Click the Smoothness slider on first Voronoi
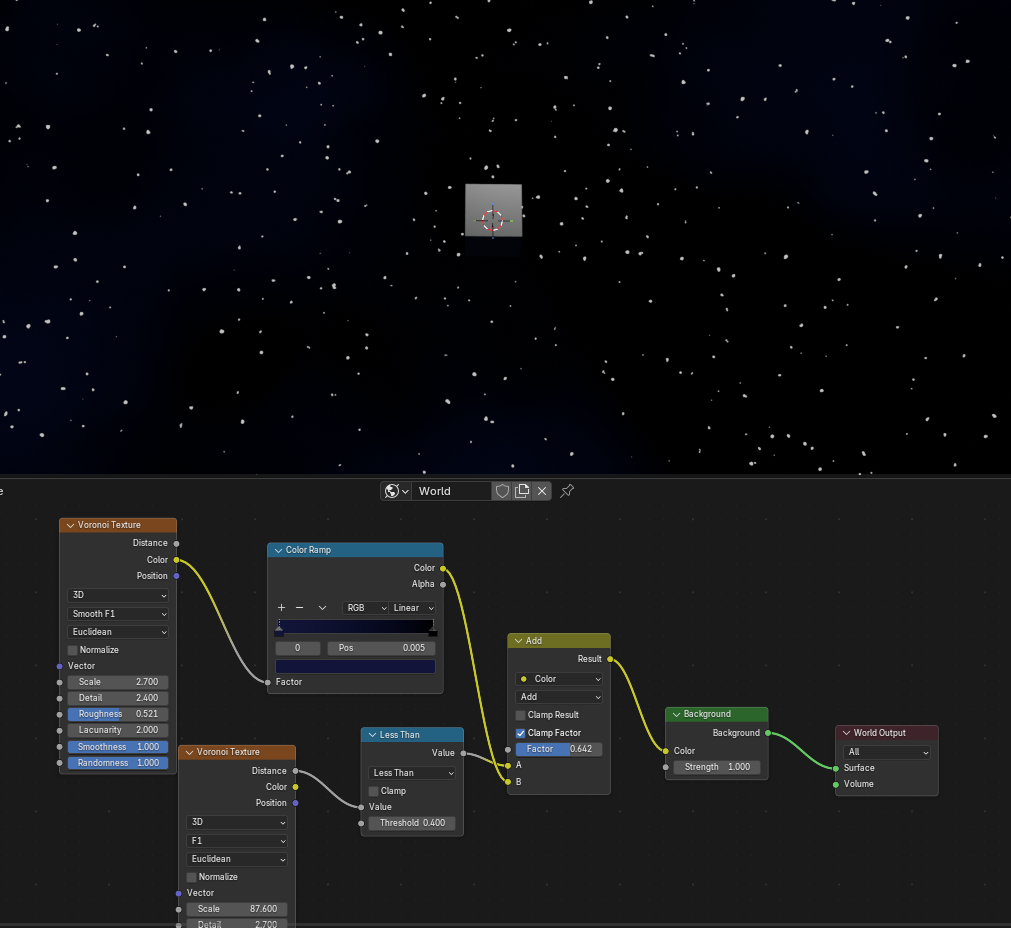This screenshot has height=928, width=1011. (x=118, y=747)
